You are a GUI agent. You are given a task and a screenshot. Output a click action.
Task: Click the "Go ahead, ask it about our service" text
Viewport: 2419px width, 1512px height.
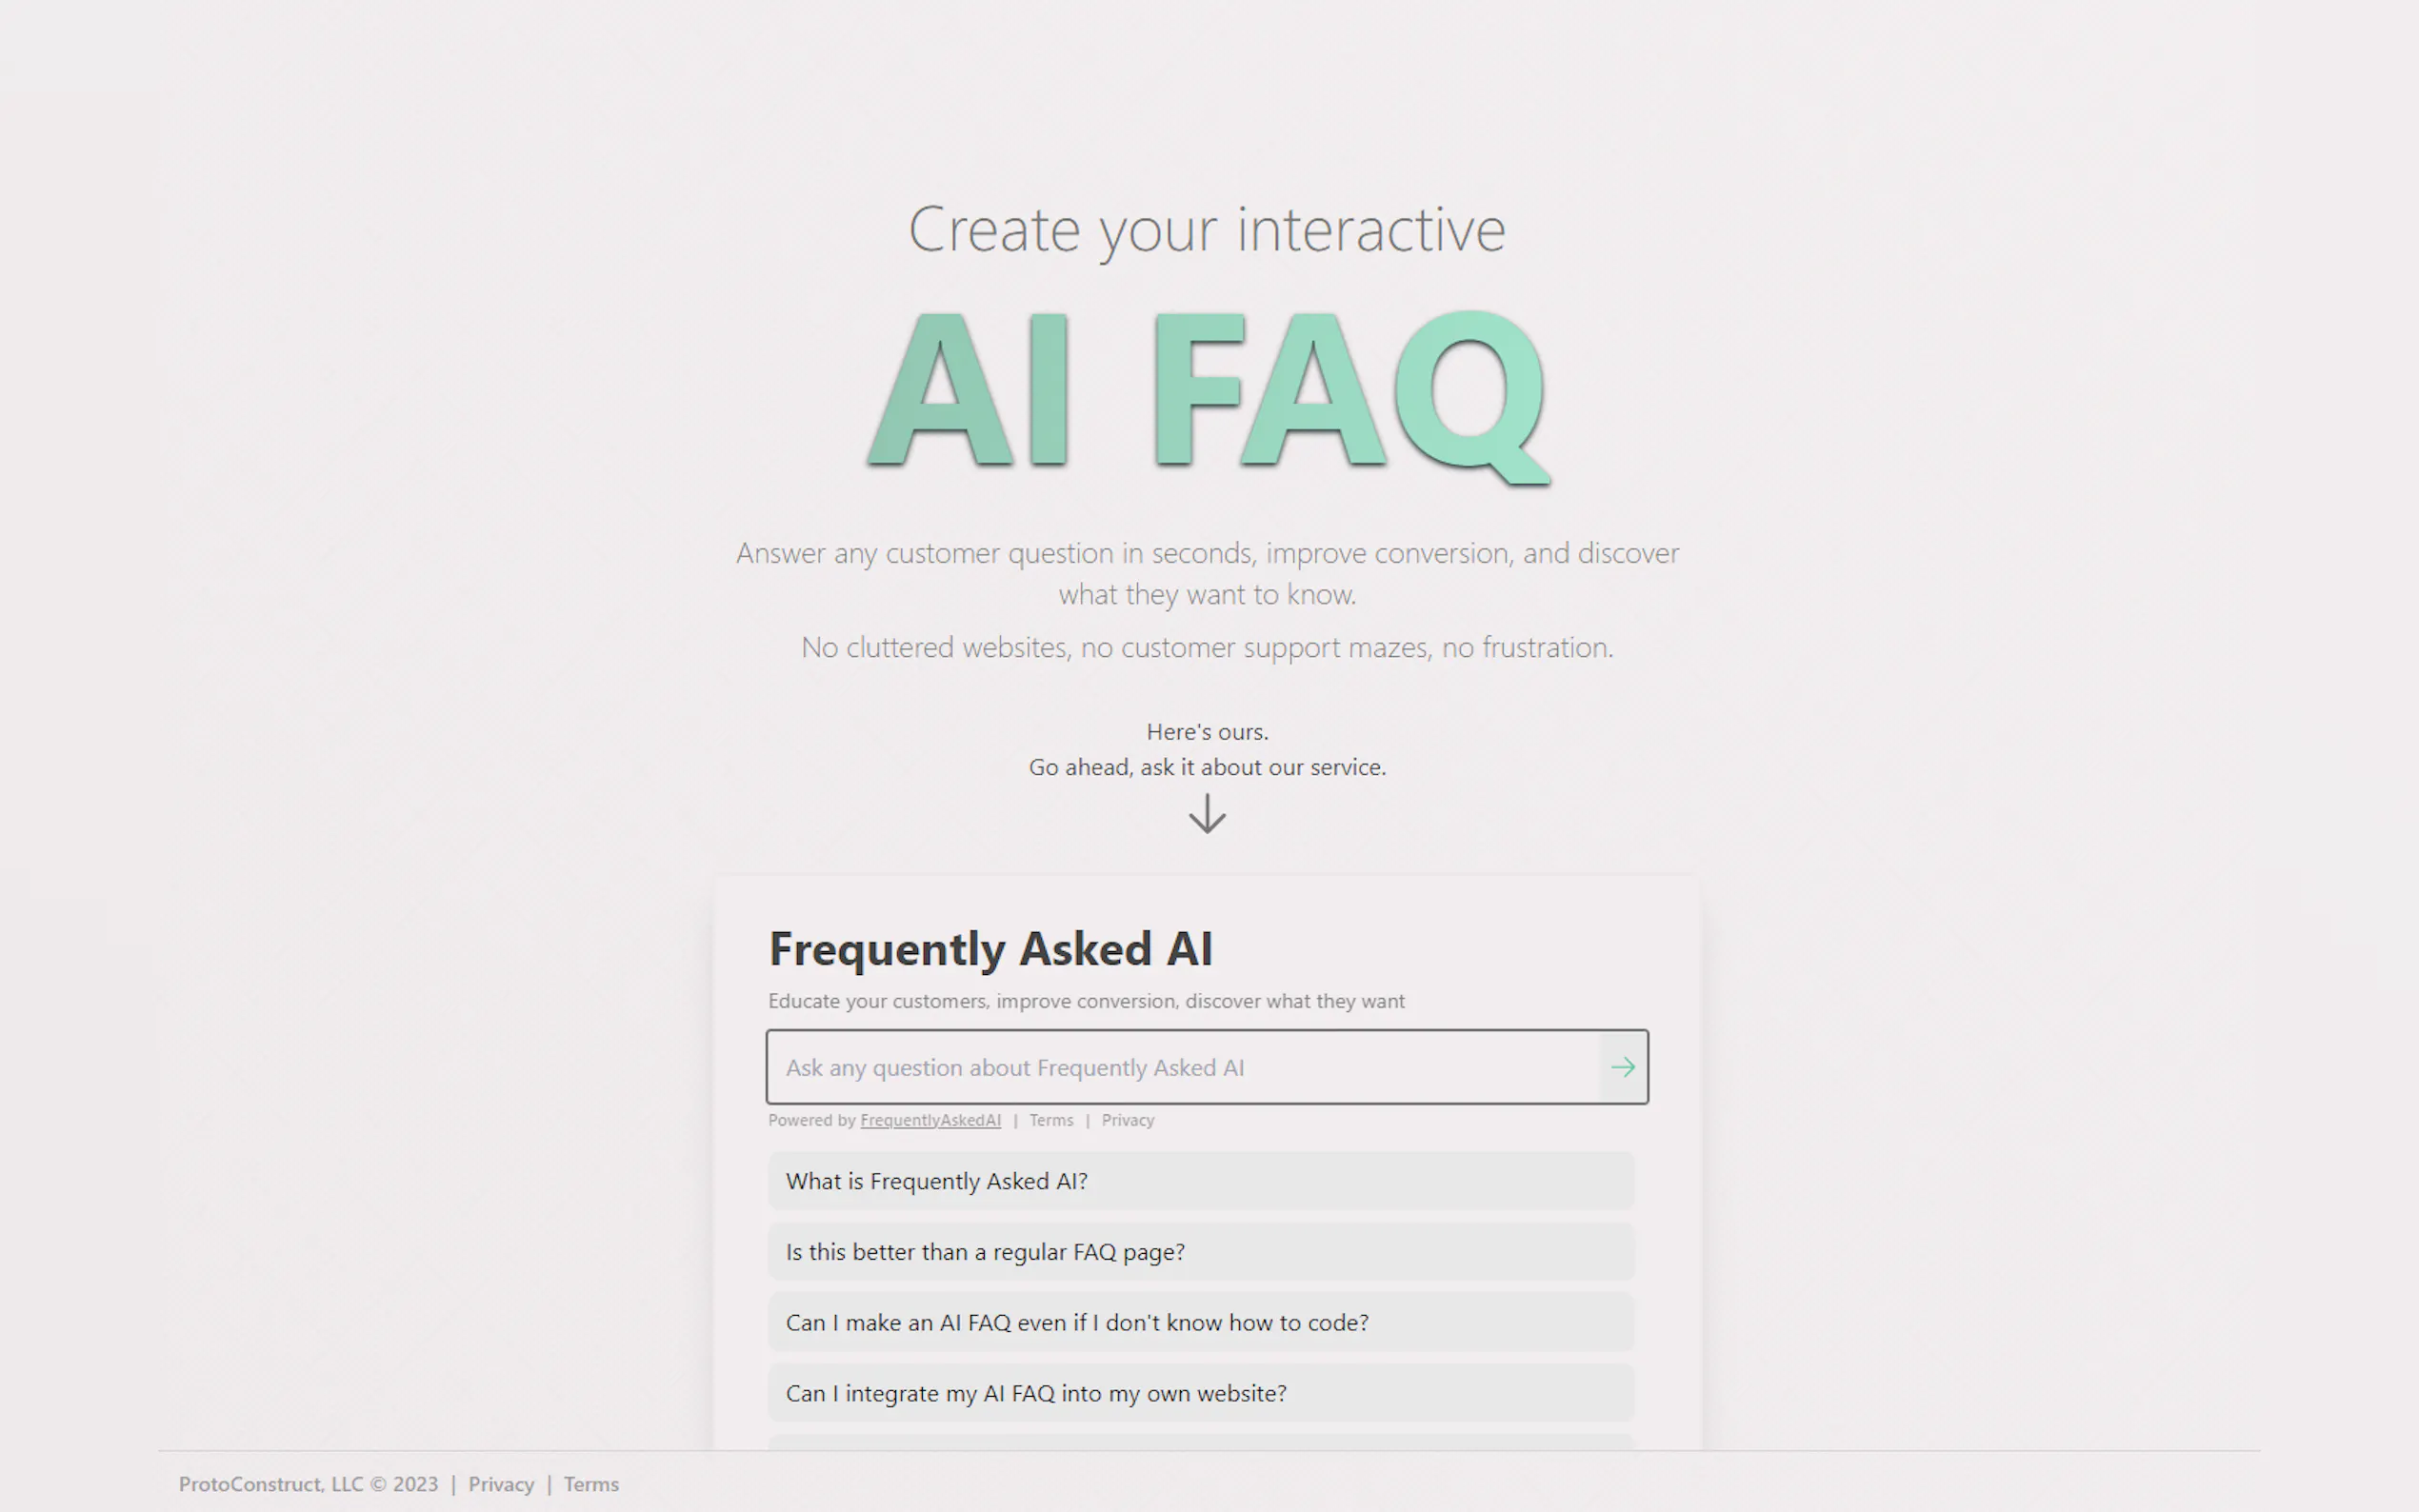(x=1207, y=767)
